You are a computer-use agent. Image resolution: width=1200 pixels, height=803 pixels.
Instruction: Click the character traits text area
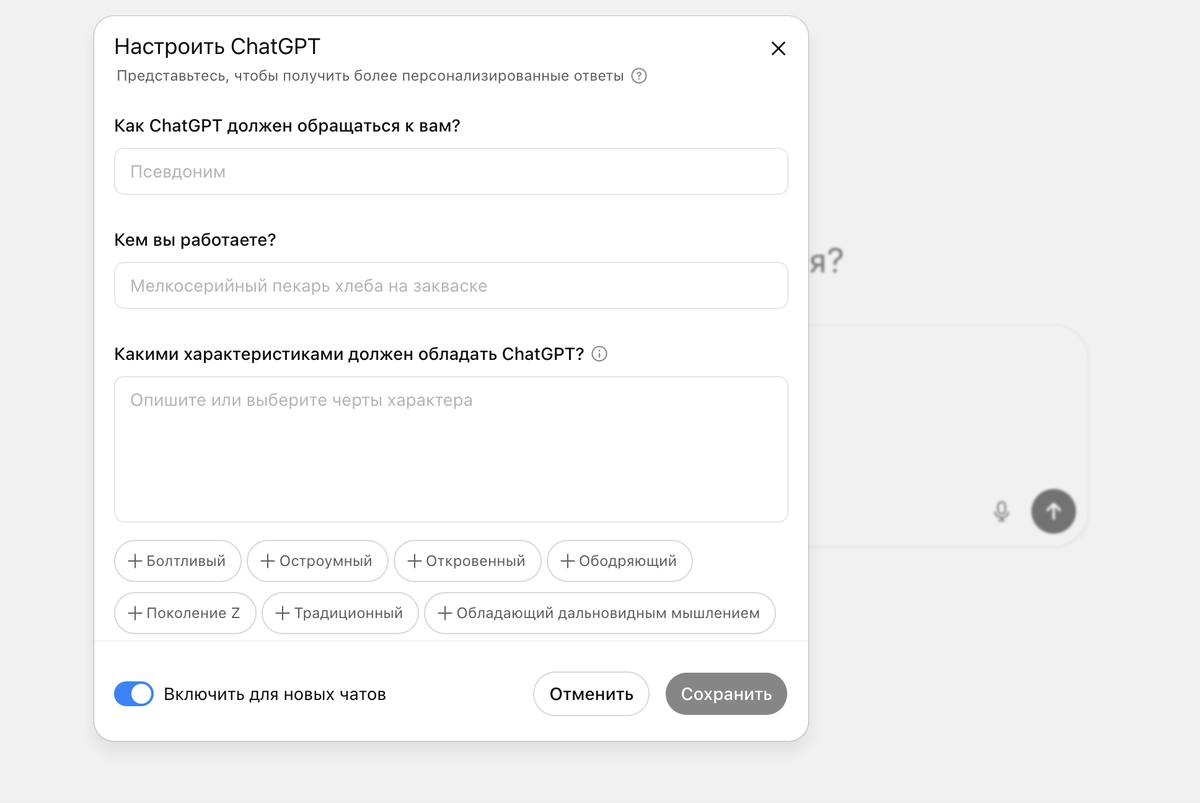point(451,449)
